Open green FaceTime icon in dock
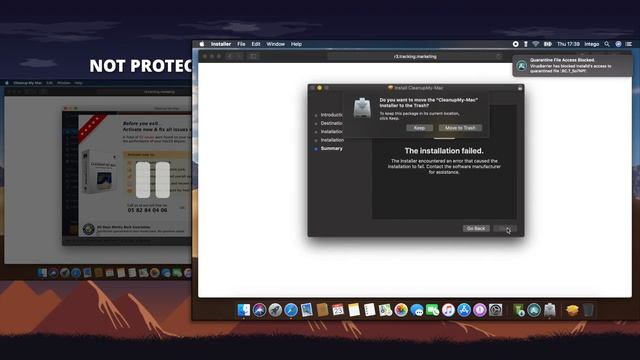 pos(432,310)
